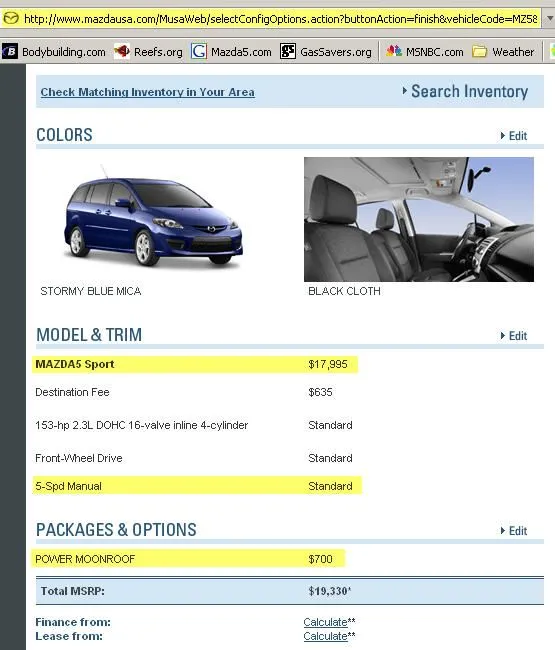Click Calculate link for Lease from
555x650 pixels.
pos(325,636)
